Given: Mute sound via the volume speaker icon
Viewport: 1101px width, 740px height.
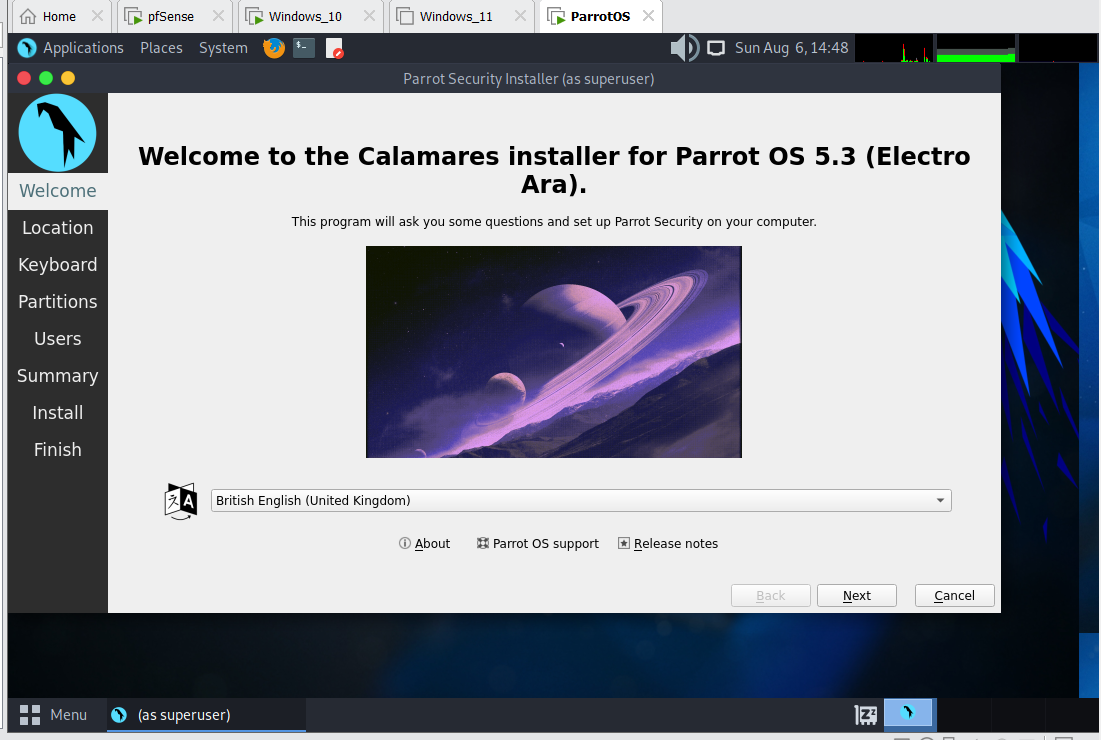Looking at the screenshot, I should pos(684,48).
